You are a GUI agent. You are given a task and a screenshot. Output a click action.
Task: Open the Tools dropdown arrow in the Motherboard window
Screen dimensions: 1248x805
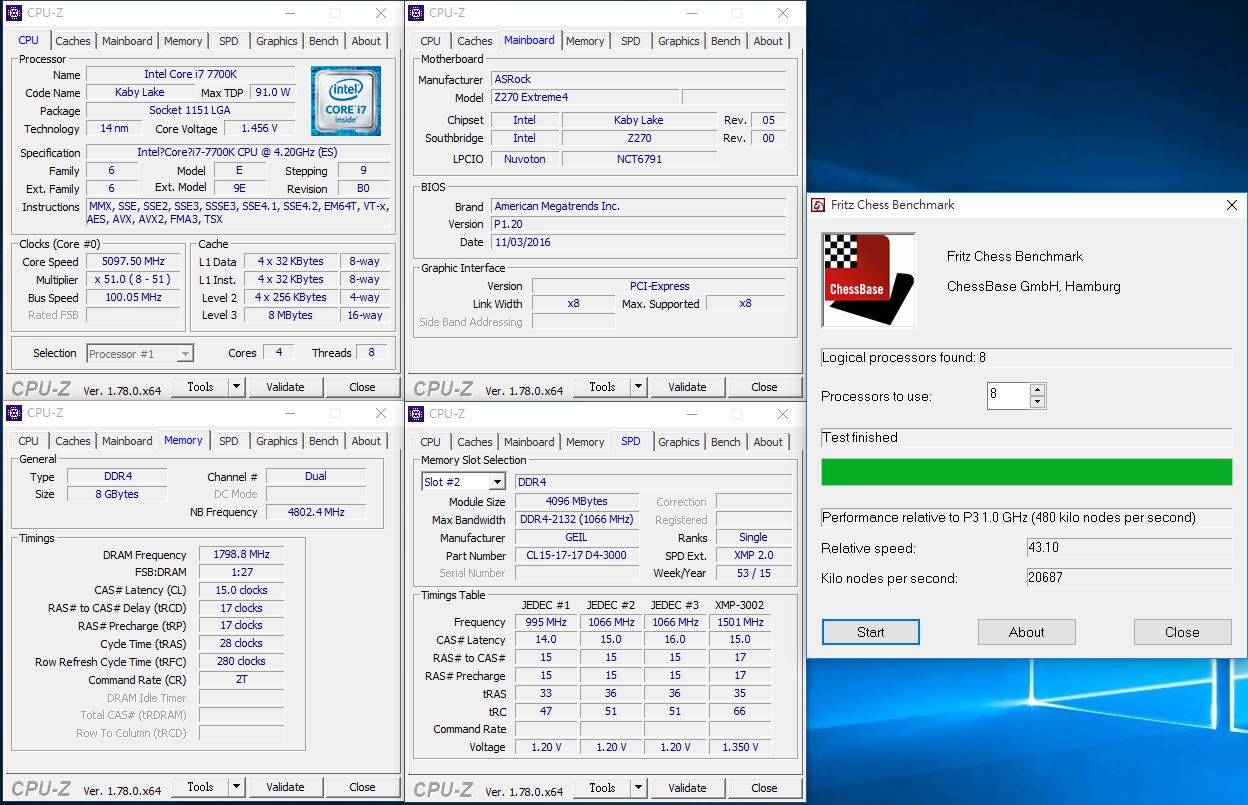click(638, 387)
